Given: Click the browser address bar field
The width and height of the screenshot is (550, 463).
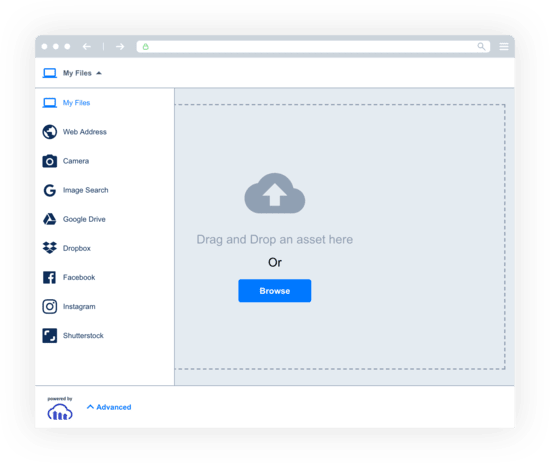Looking at the screenshot, I should 313,46.
